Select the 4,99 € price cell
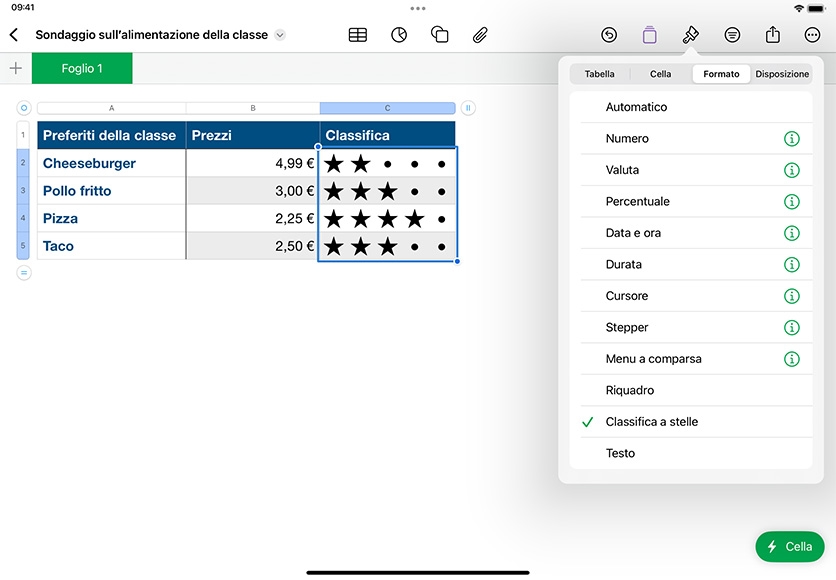This screenshot has width=836, height=580. [253, 163]
